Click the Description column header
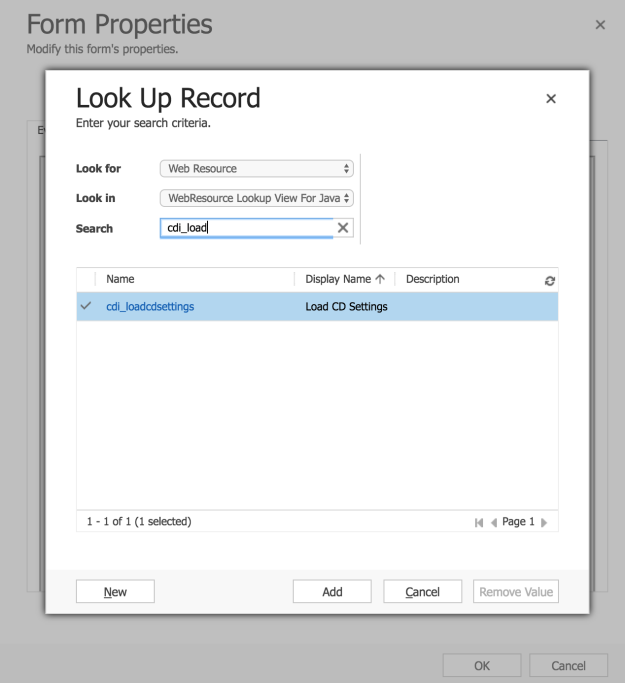The height and width of the screenshot is (683, 625). [x=432, y=280]
